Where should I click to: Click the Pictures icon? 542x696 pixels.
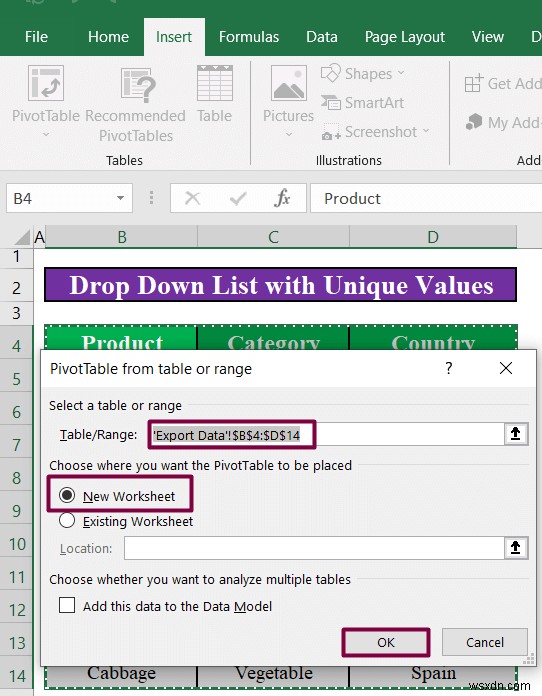[288, 83]
